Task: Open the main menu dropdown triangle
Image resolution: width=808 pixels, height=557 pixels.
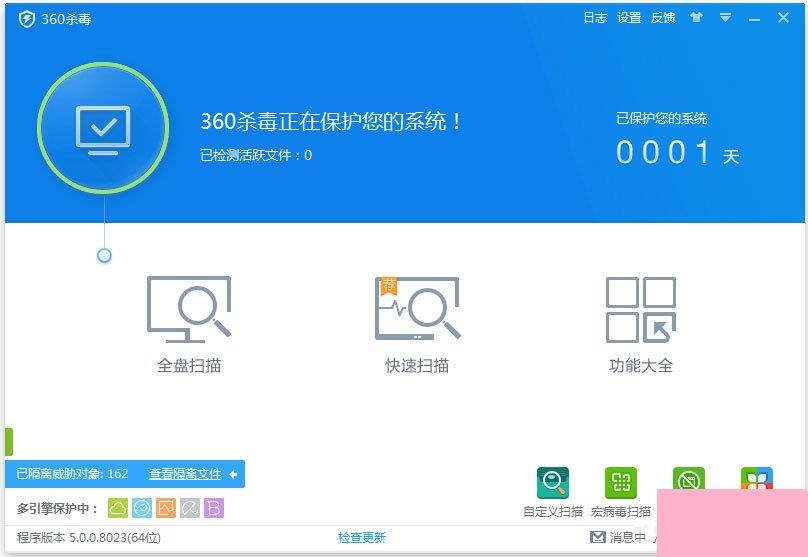Action: [725, 18]
